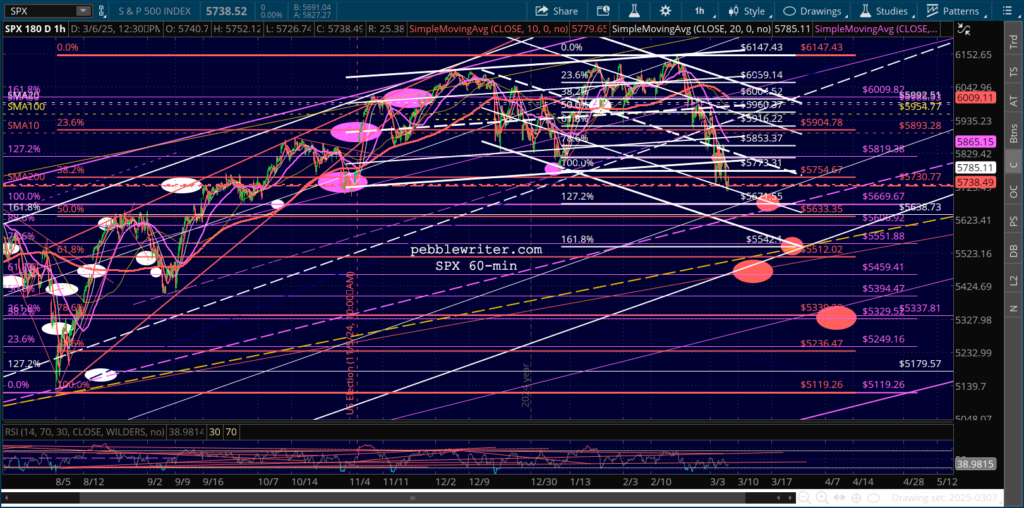Click the Share icon in the toolbar
Viewport: 1024px width, 508px height.
pyautogui.click(x=555, y=11)
